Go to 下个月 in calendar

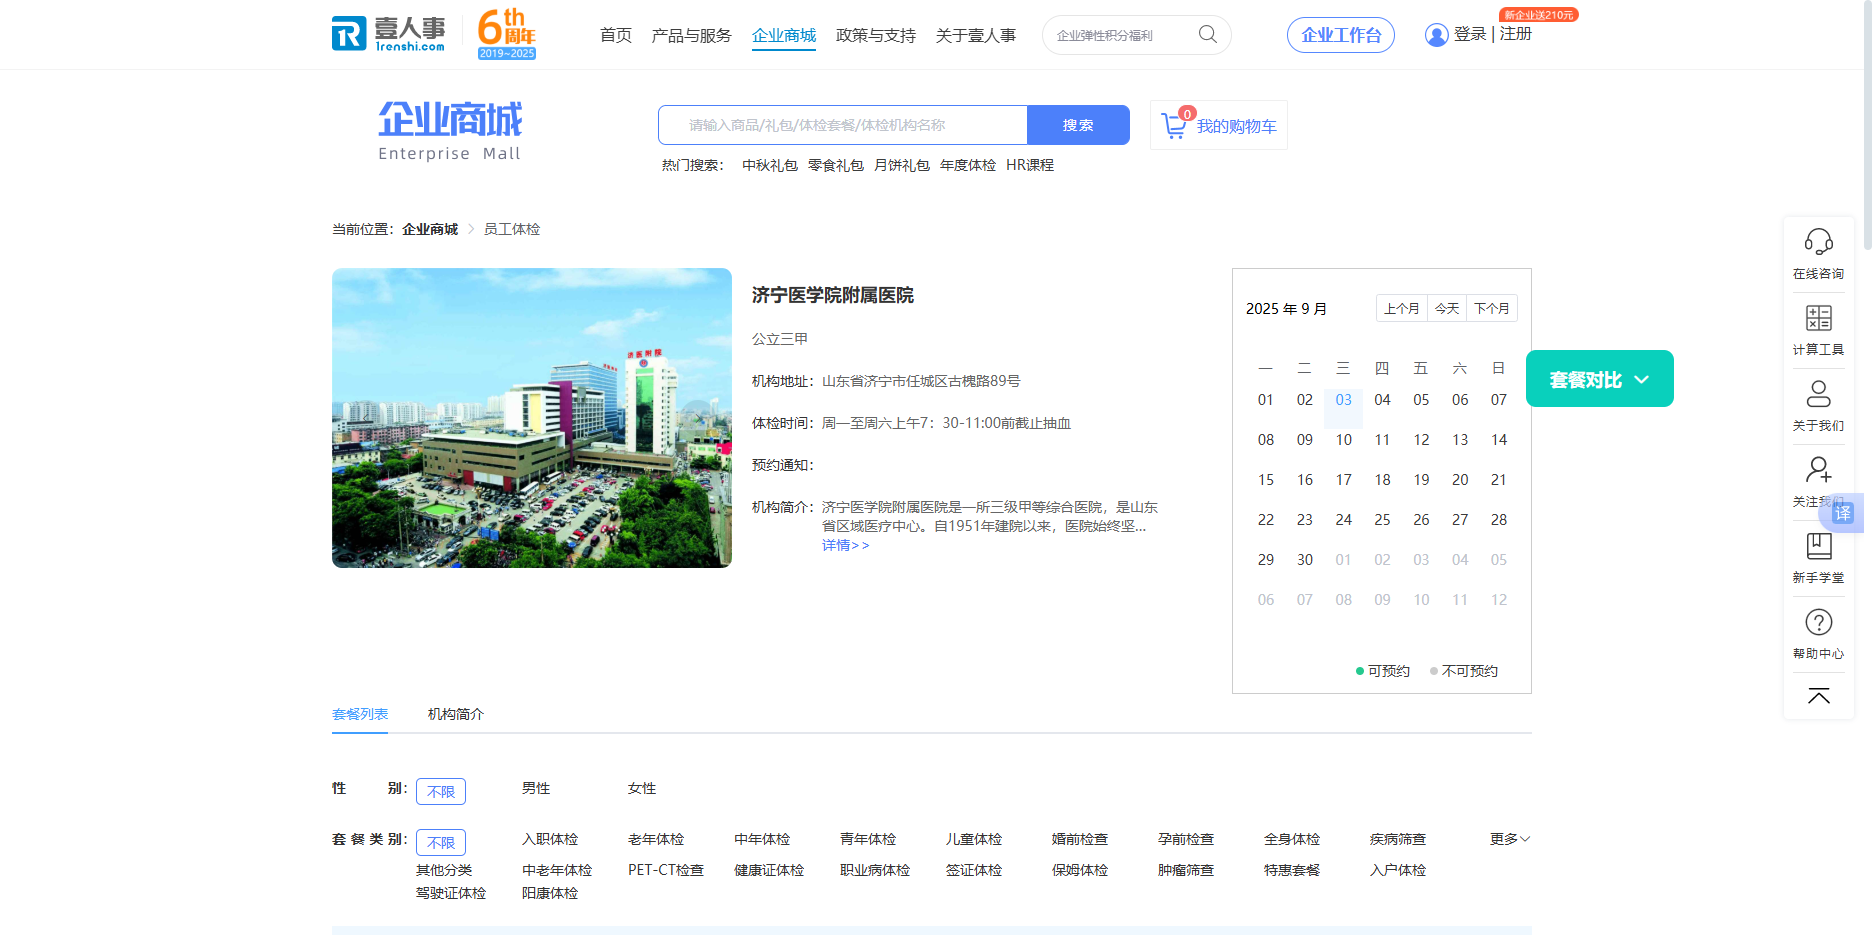pos(1492,308)
